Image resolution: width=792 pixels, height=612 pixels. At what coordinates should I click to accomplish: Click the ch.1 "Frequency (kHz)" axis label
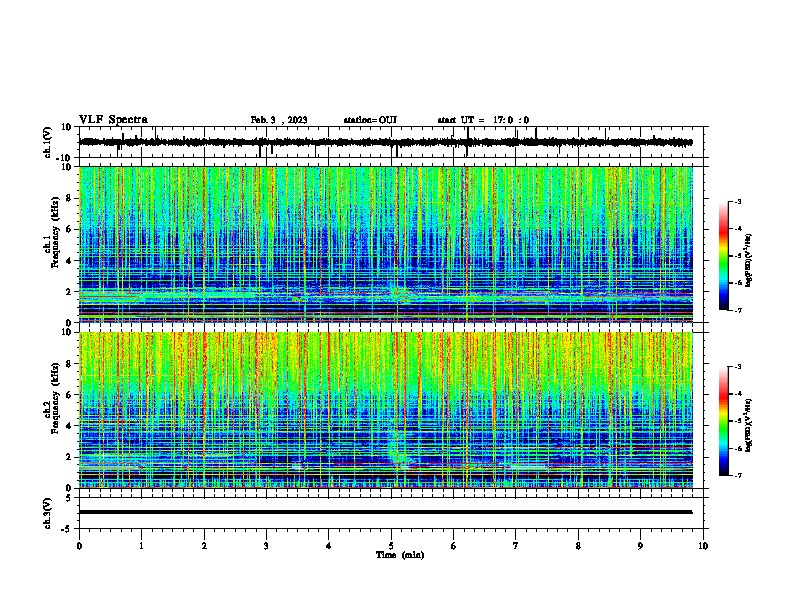point(55,232)
